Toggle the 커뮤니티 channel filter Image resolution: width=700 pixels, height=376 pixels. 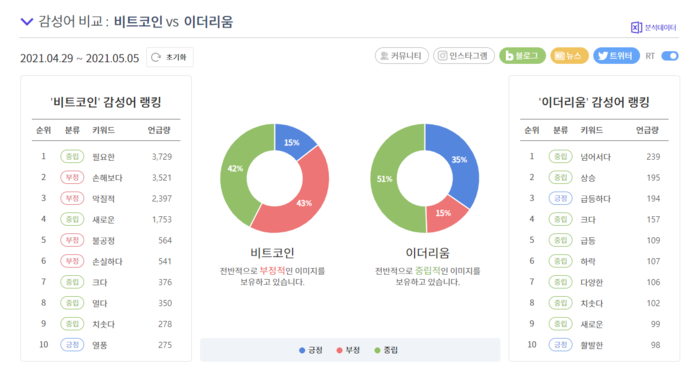[x=402, y=56]
